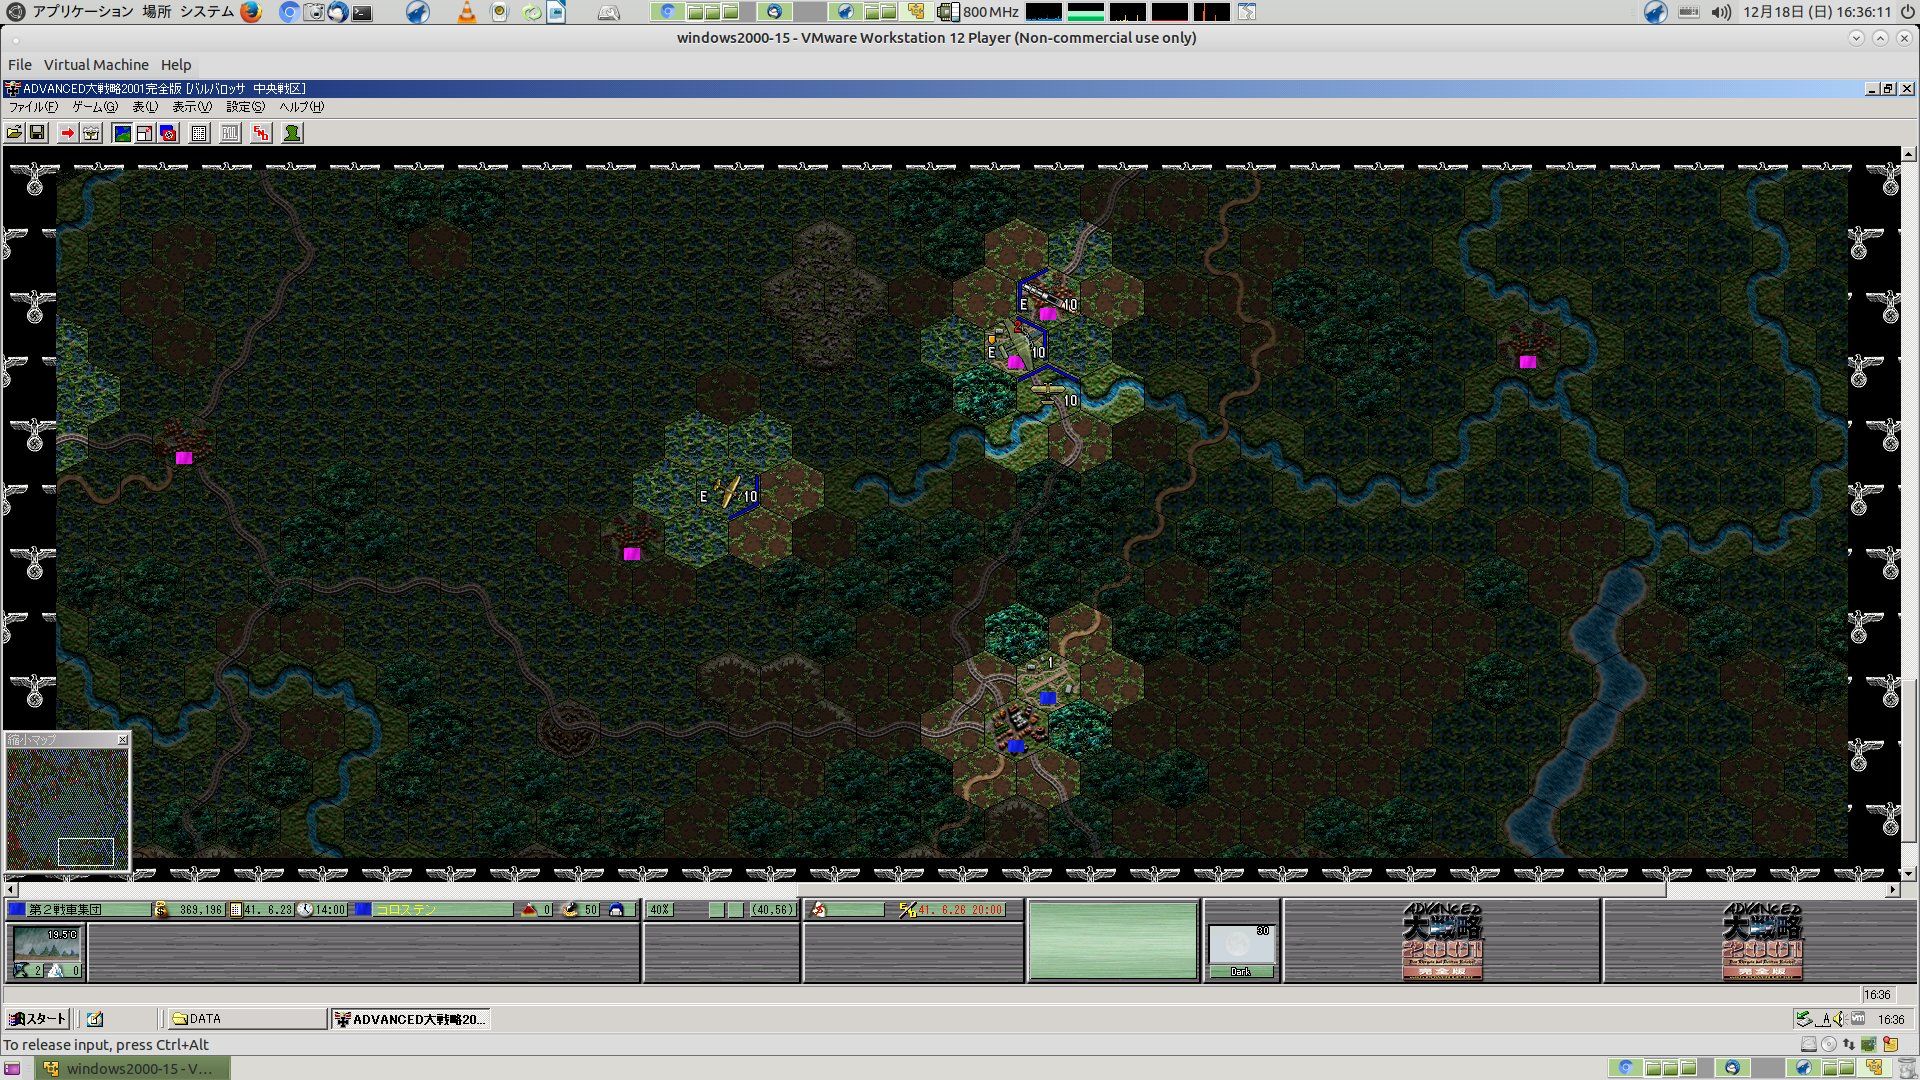Click the magenta-flag city in the far east
The height and width of the screenshot is (1080, 1920).
pyautogui.click(x=1527, y=348)
